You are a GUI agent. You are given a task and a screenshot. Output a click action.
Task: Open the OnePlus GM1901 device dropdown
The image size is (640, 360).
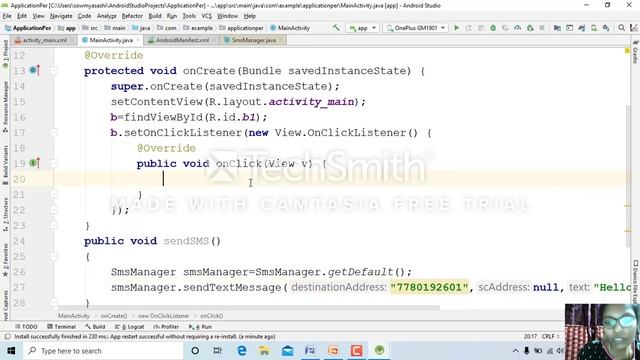click(416, 28)
